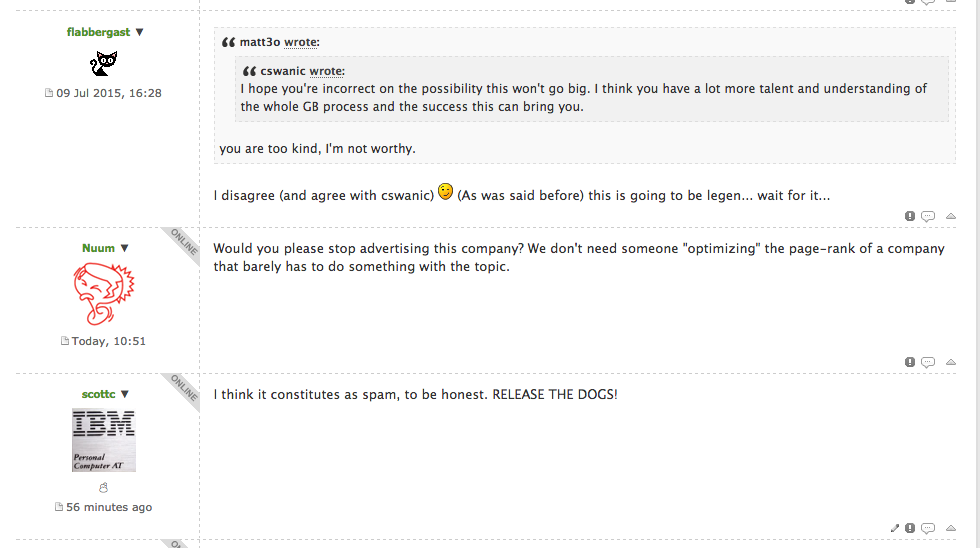The width and height of the screenshot is (980, 548).
Task: Click scottc's IBM Personal Computer AT avatar
Action: click(x=104, y=440)
